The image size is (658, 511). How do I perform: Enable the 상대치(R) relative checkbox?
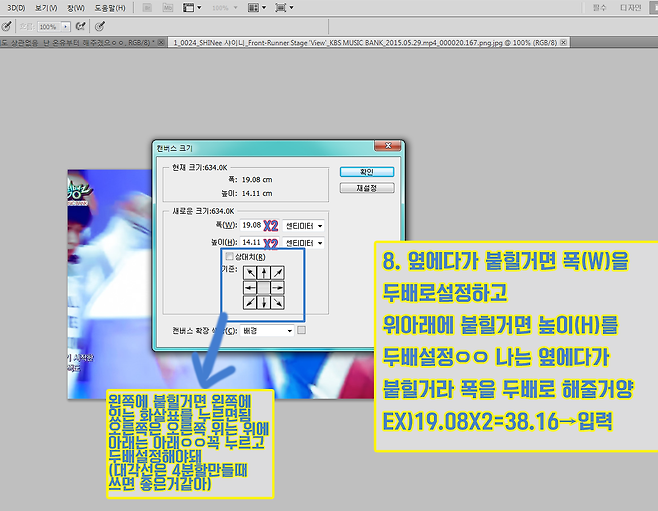pos(231,257)
